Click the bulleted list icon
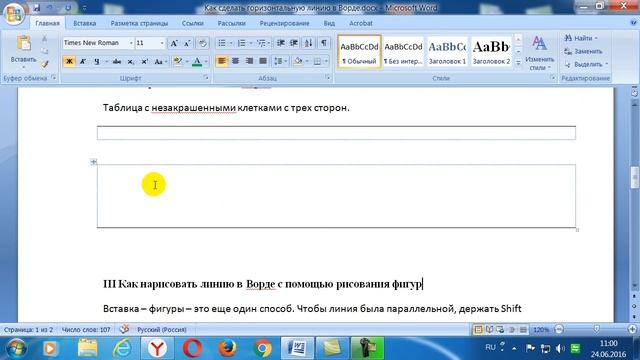The height and width of the screenshot is (360, 640). (x=222, y=43)
